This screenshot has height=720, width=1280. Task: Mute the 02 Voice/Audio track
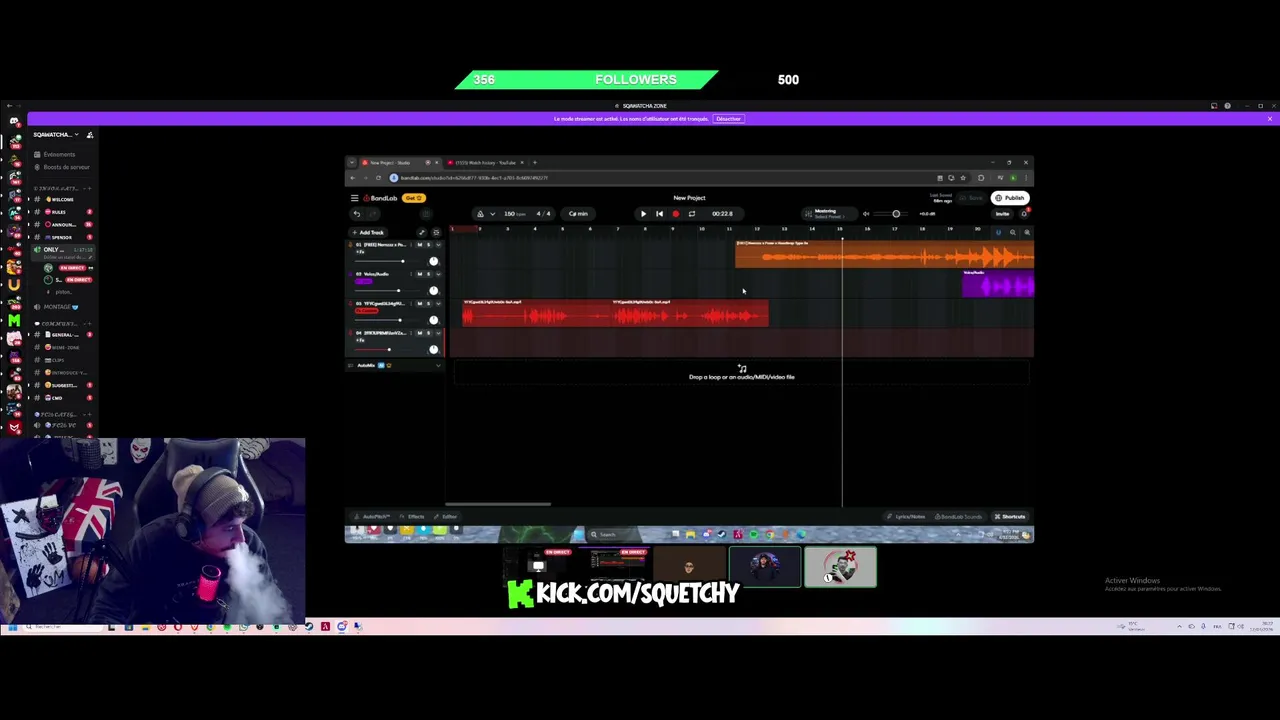pyautogui.click(x=420, y=274)
